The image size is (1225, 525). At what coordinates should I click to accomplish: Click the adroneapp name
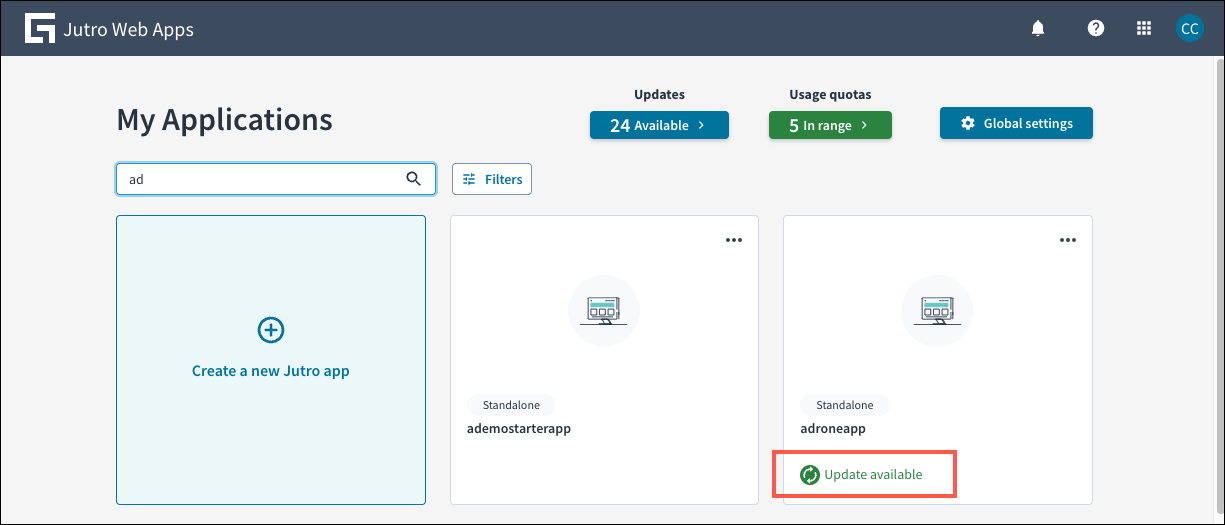(833, 428)
